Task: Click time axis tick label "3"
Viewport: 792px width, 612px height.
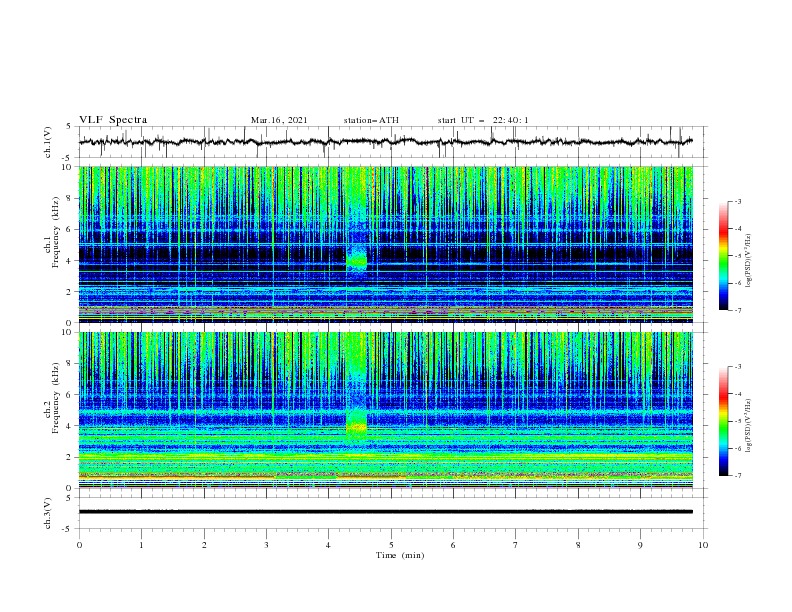Action: coord(266,545)
